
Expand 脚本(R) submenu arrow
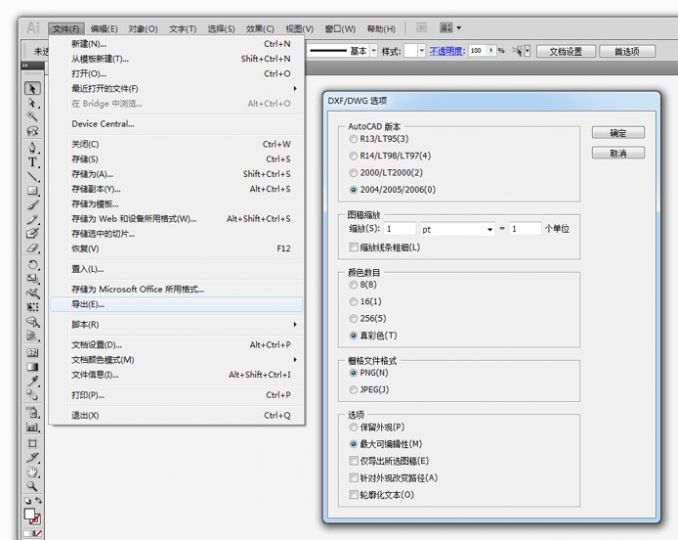[x=295, y=324]
